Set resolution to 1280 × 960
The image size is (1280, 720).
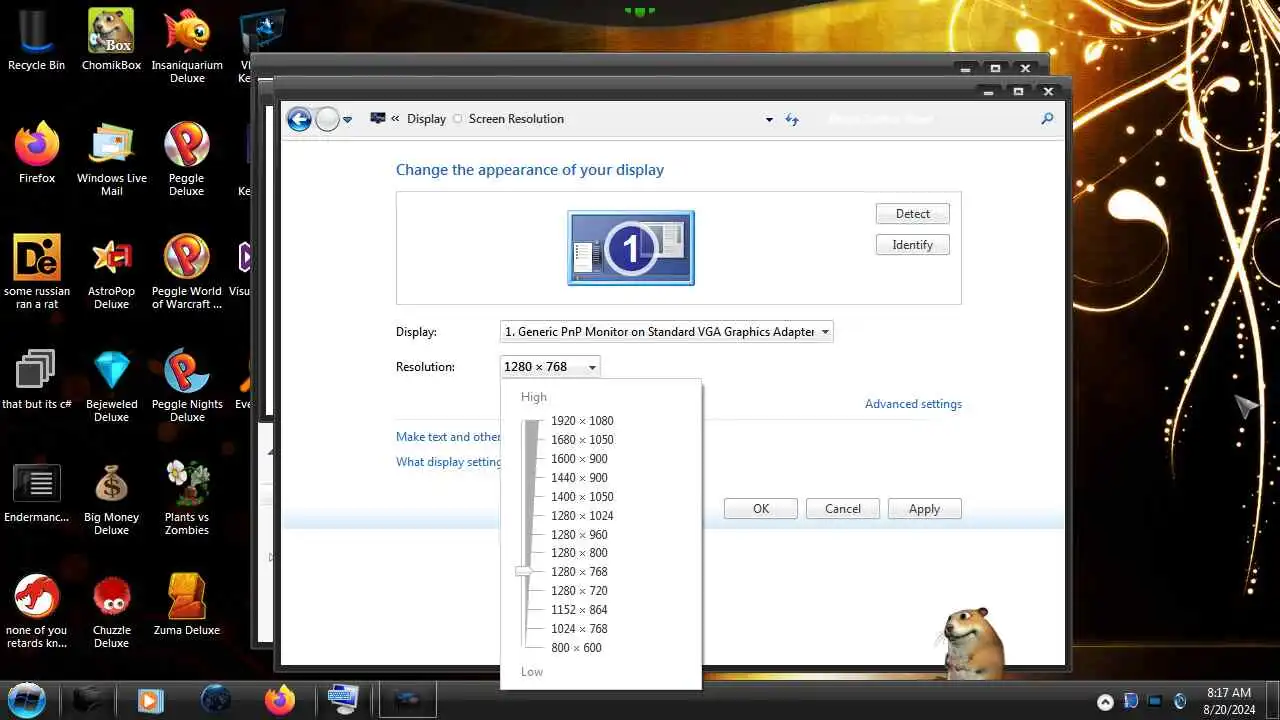pyautogui.click(x=579, y=535)
